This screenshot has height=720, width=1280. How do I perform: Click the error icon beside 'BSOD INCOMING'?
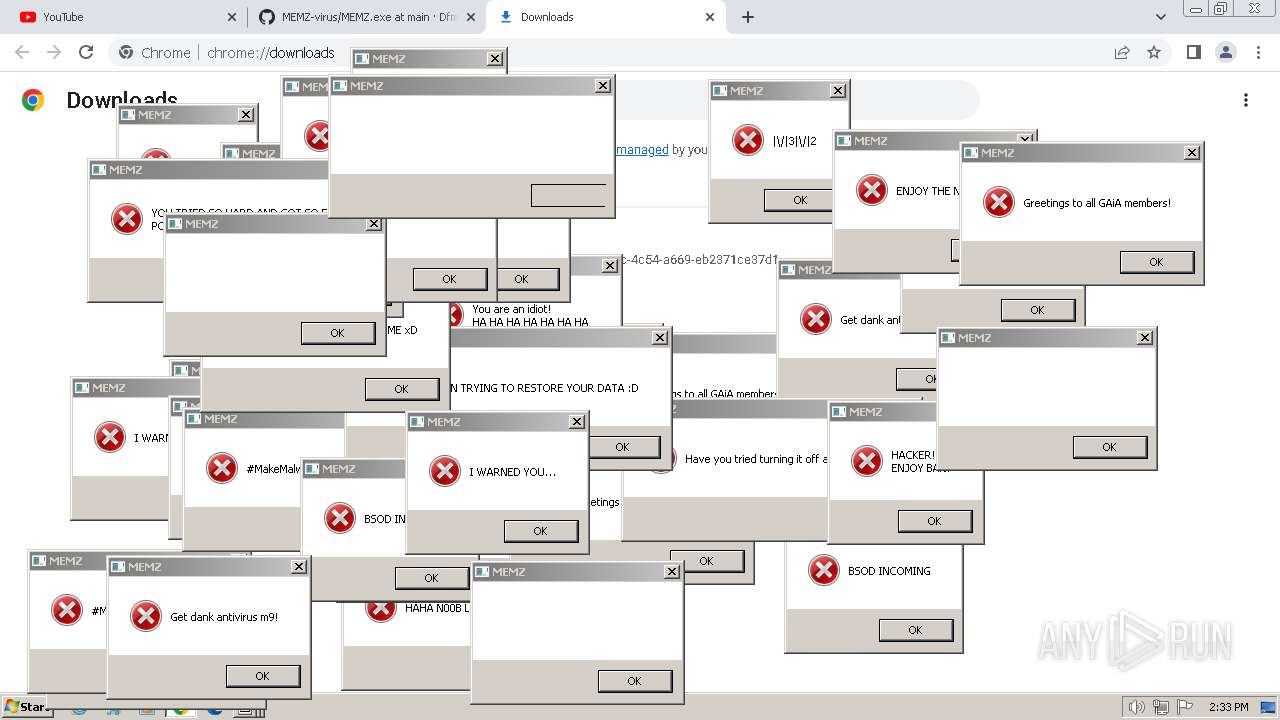pyautogui.click(x=824, y=570)
